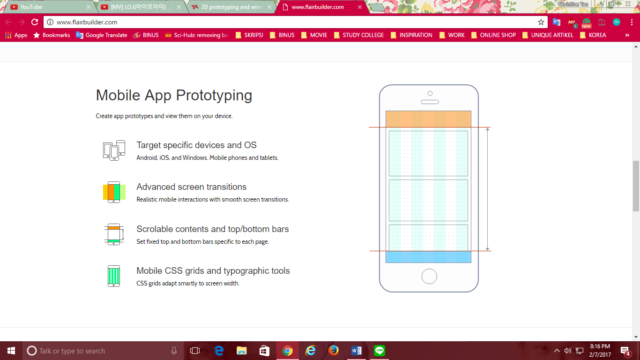Expand the UNIQUE ARTIKEL bookmark folder

click(x=547, y=35)
